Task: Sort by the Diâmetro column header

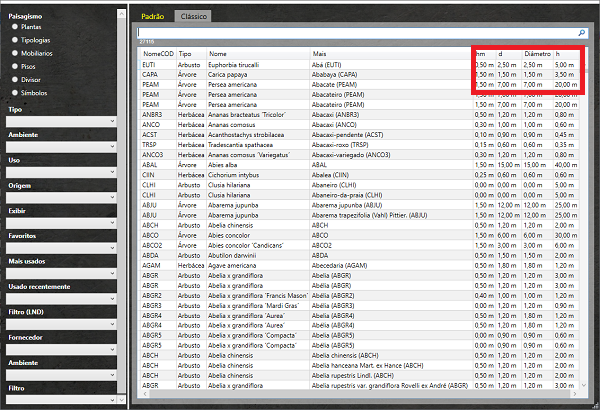Action: pos(538,53)
